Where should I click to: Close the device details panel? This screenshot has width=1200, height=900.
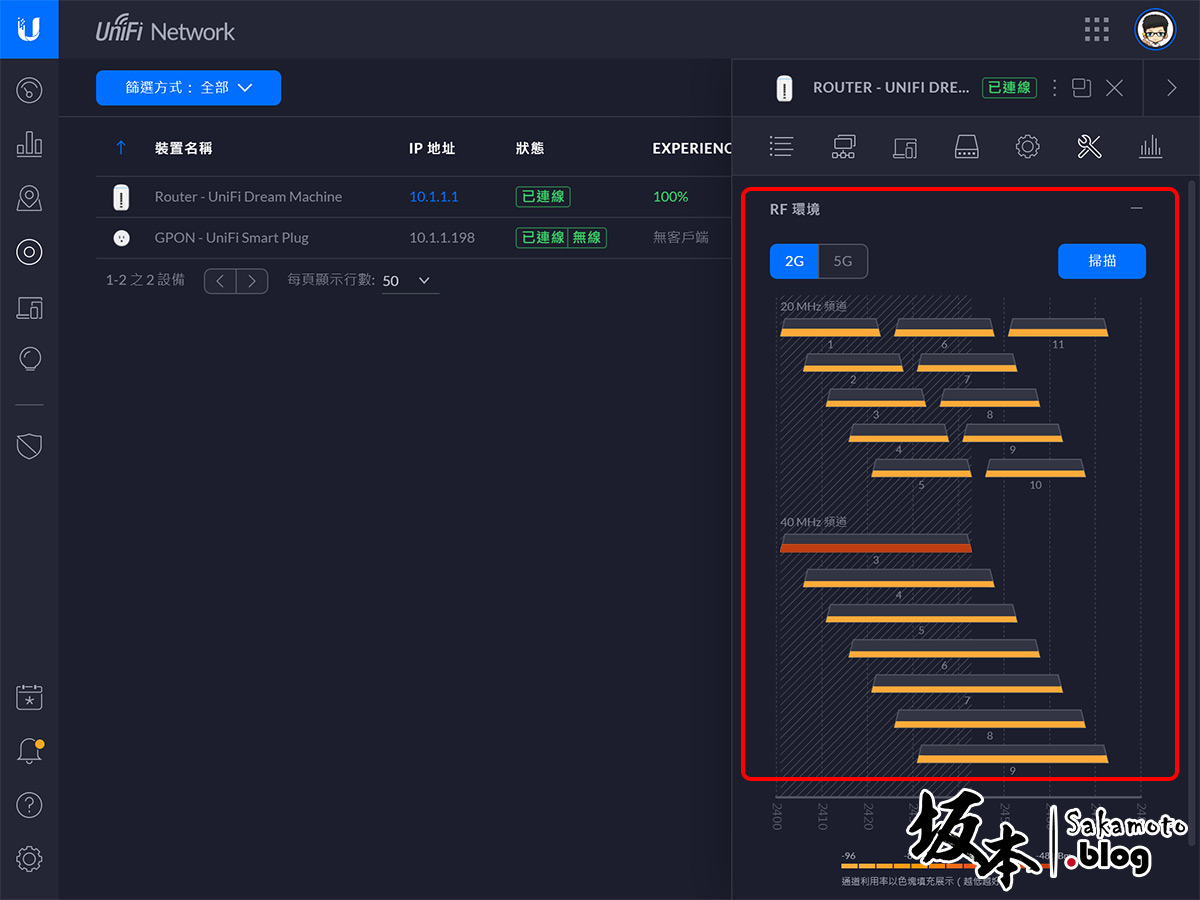(x=1114, y=88)
